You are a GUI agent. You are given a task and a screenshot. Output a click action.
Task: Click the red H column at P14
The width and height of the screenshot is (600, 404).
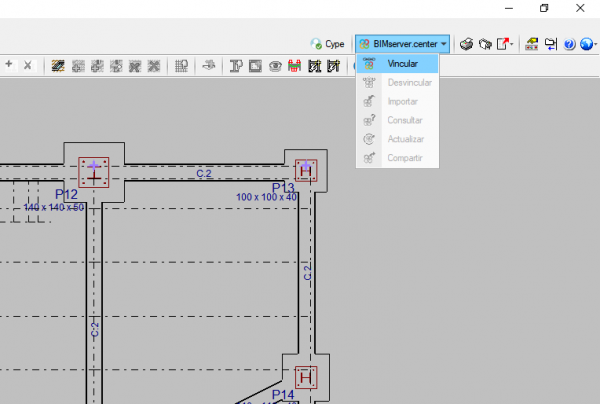tap(306, 378)
